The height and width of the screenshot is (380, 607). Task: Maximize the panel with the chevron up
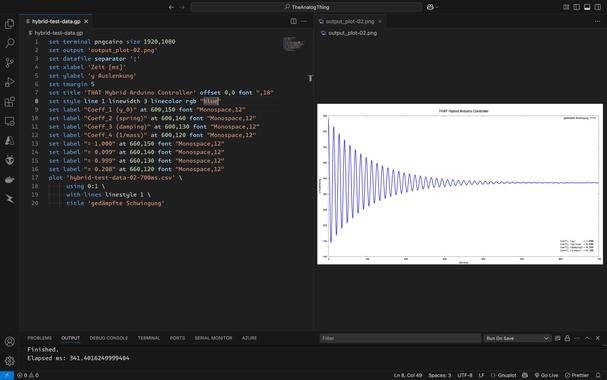tap(587, 338)
